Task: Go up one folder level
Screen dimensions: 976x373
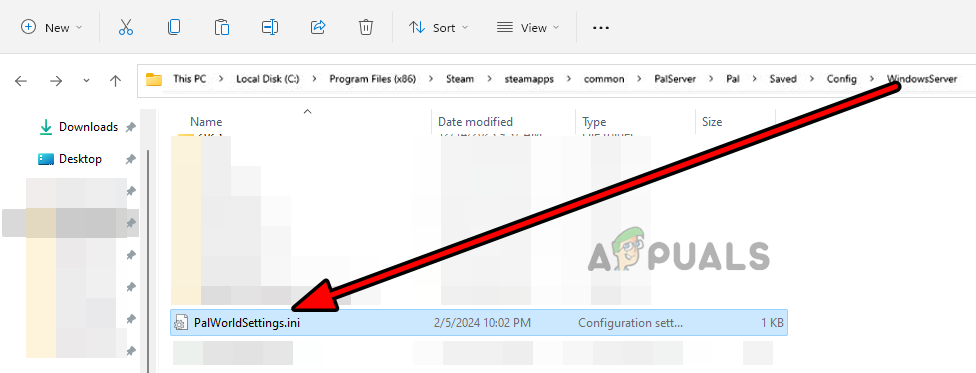Action: coord(115,80)
